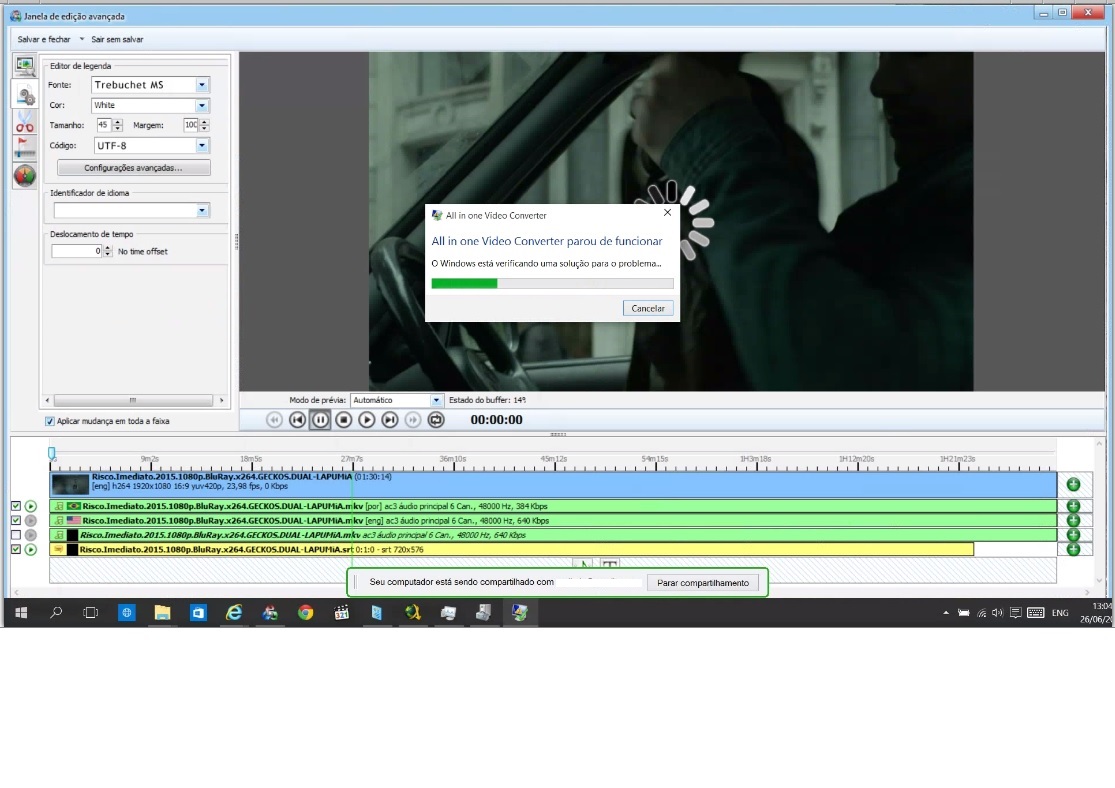The height and width of the screenshot is (788, 1115).
Task: Add item to the video track with plus
Action: coord(1073,484)
